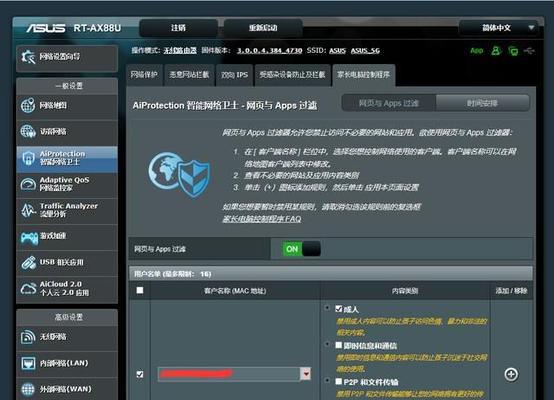
Task: Open the network setup wizard icon
Action: [28, 57]
